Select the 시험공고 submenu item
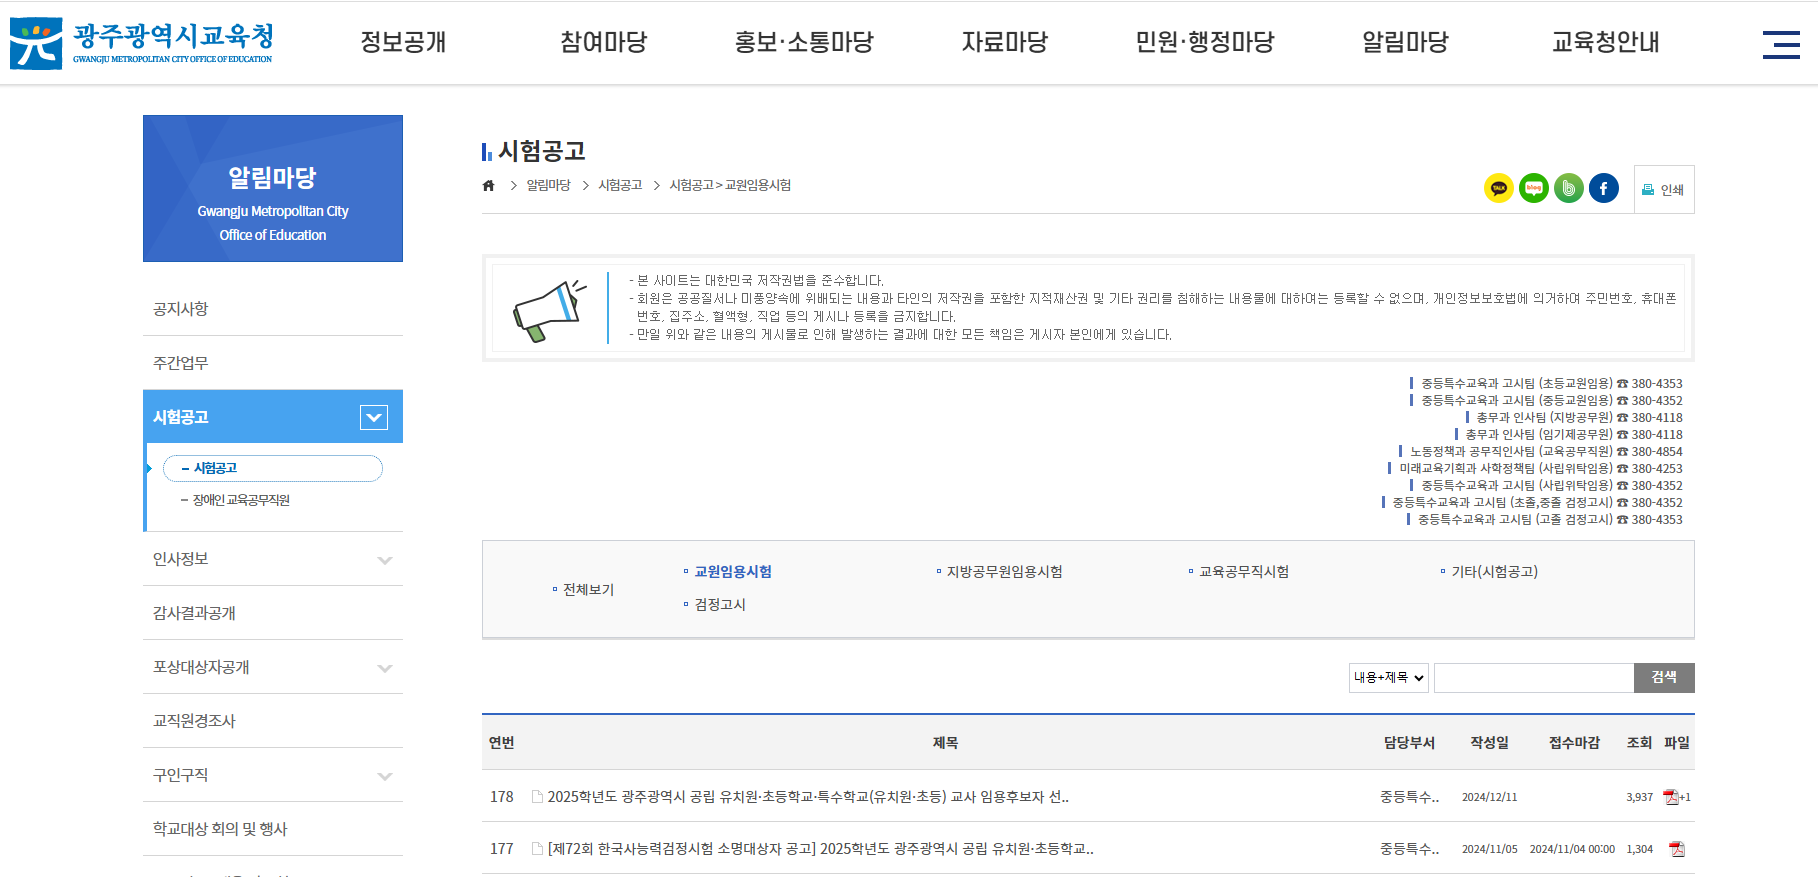 pos(273,468)
